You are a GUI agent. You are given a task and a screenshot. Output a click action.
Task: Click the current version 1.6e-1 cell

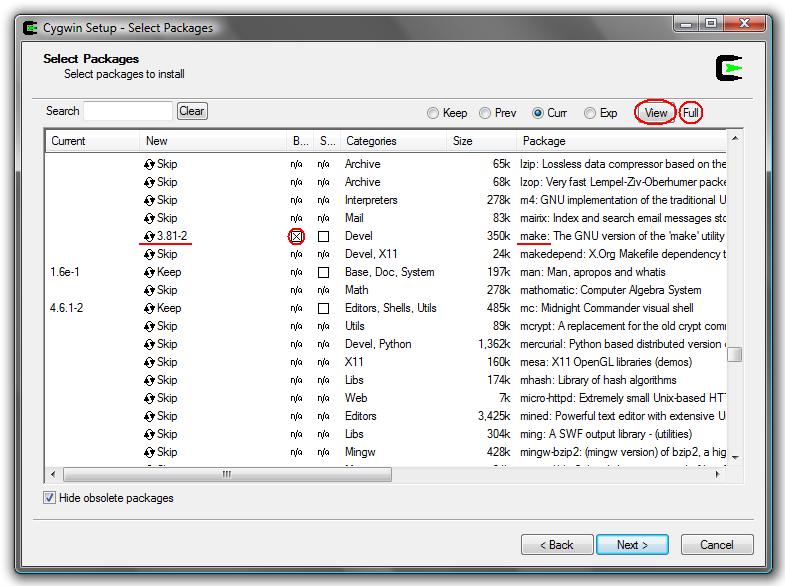[65, 272]
